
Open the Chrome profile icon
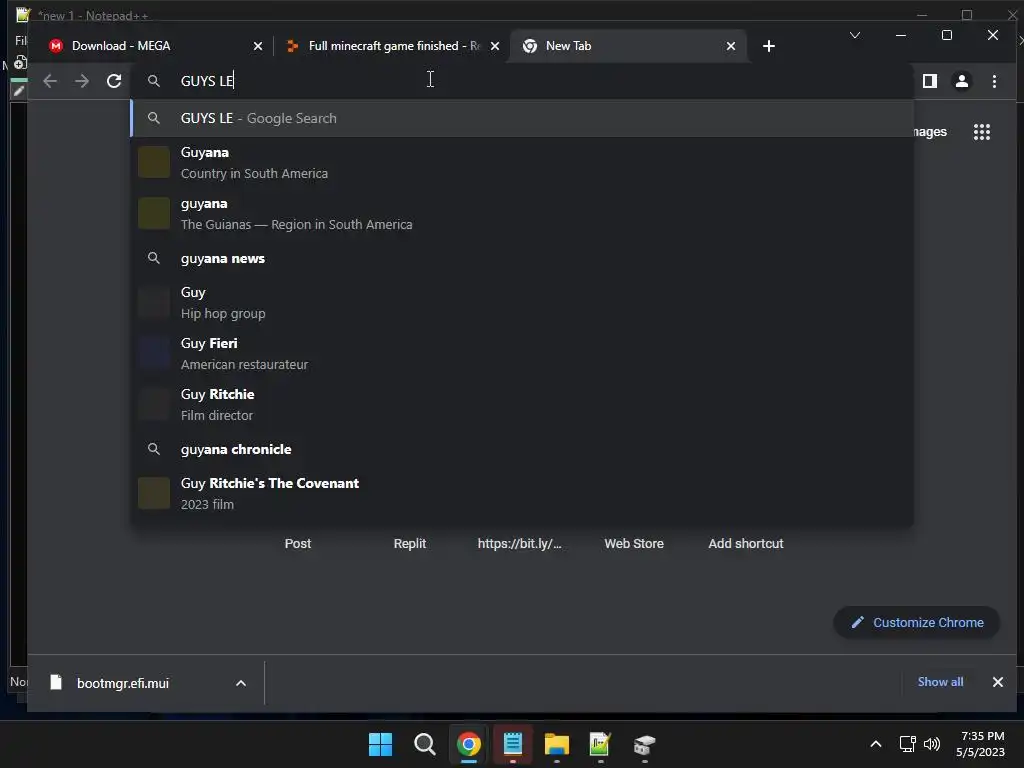(x=962, y=81)
